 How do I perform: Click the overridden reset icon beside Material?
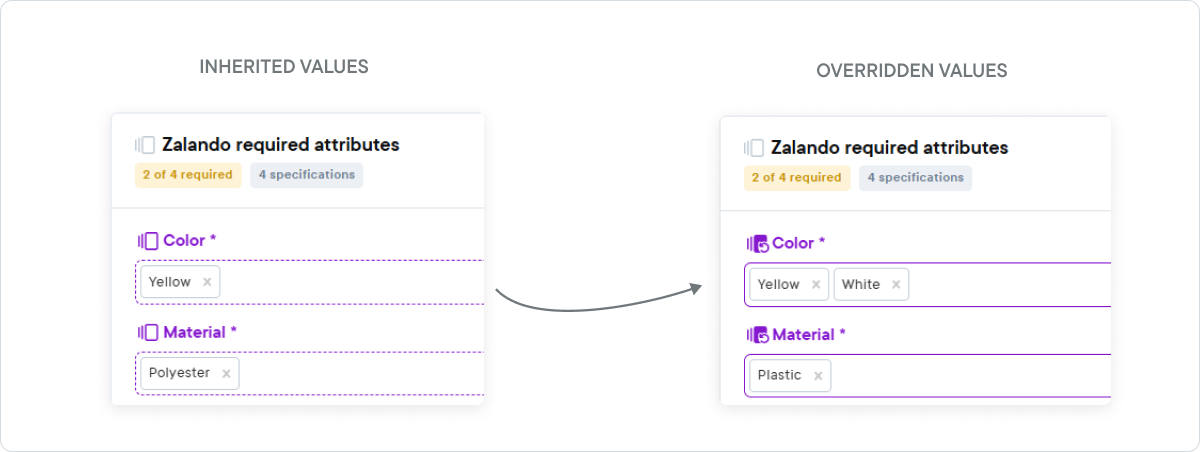pos(758,335)
